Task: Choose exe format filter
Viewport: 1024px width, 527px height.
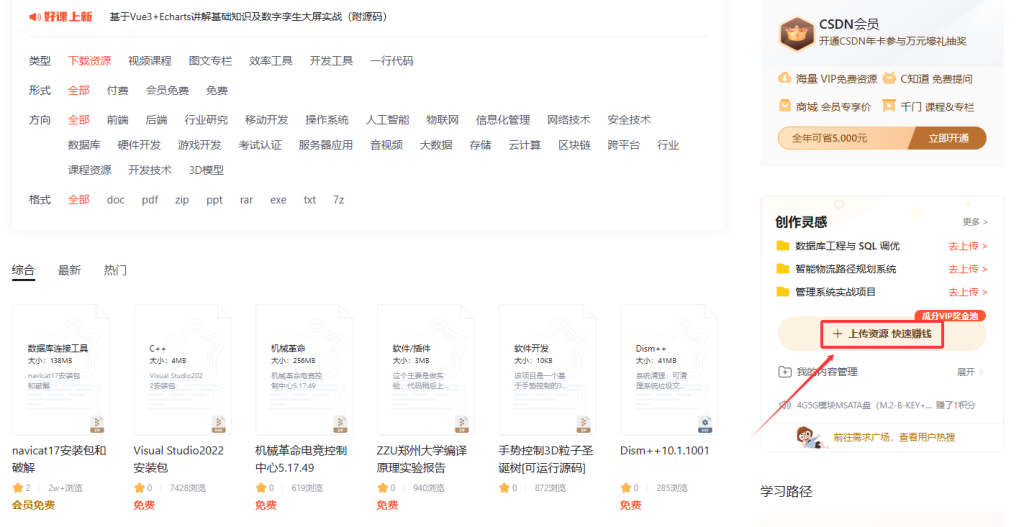Action: (x=278, y=200)
